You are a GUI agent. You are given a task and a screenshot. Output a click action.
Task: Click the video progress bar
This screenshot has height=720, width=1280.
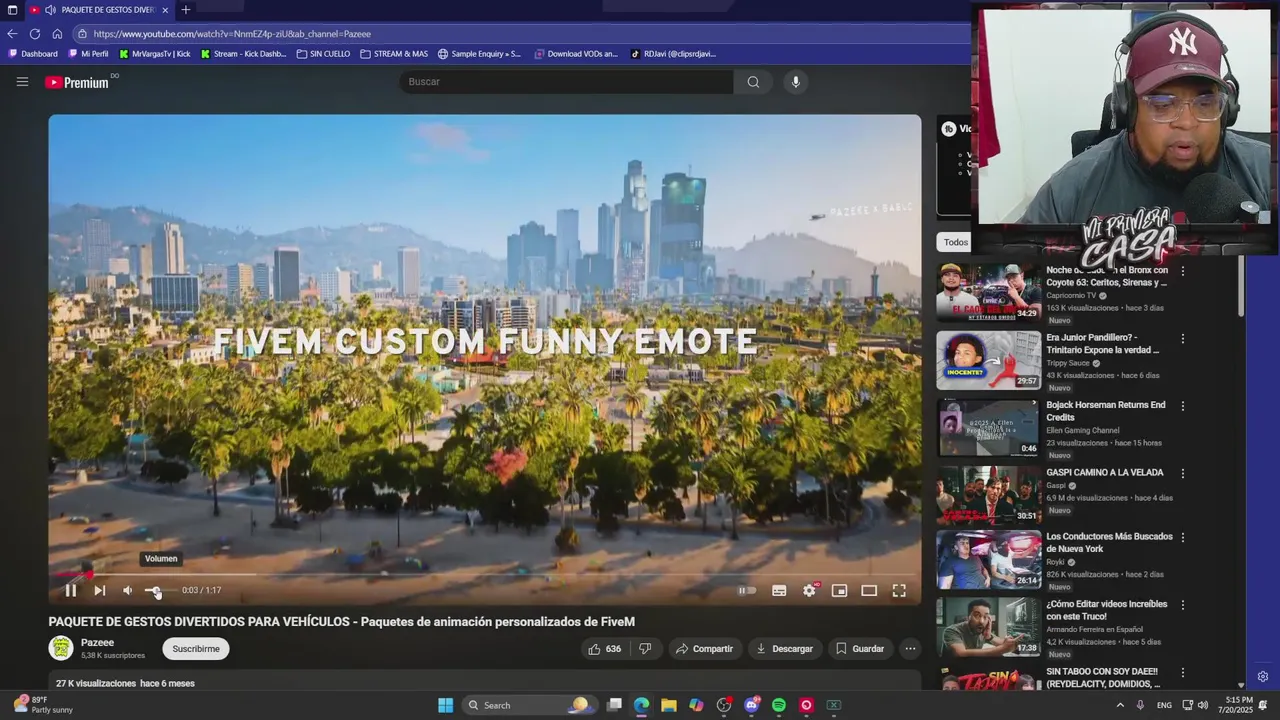pos(485,575)
